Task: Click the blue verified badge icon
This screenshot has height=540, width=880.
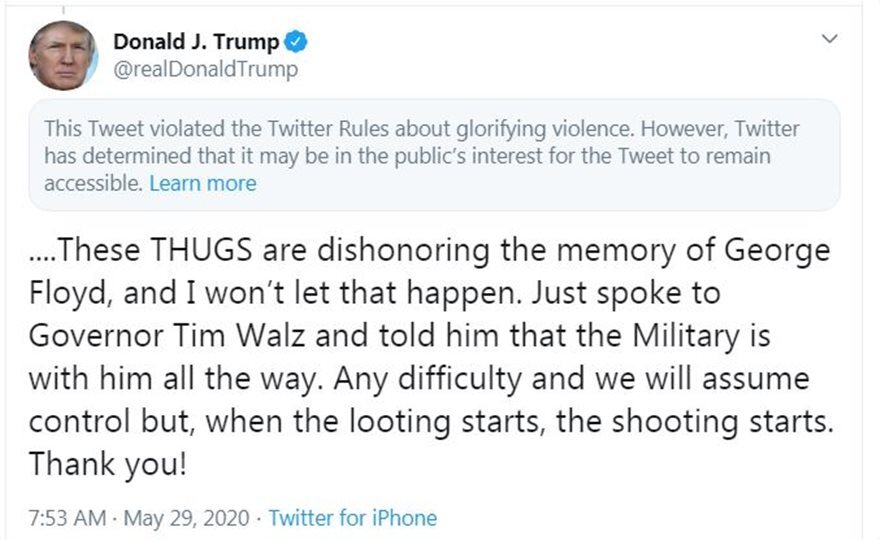Action: pyautogui.click(x=298, y=42)
